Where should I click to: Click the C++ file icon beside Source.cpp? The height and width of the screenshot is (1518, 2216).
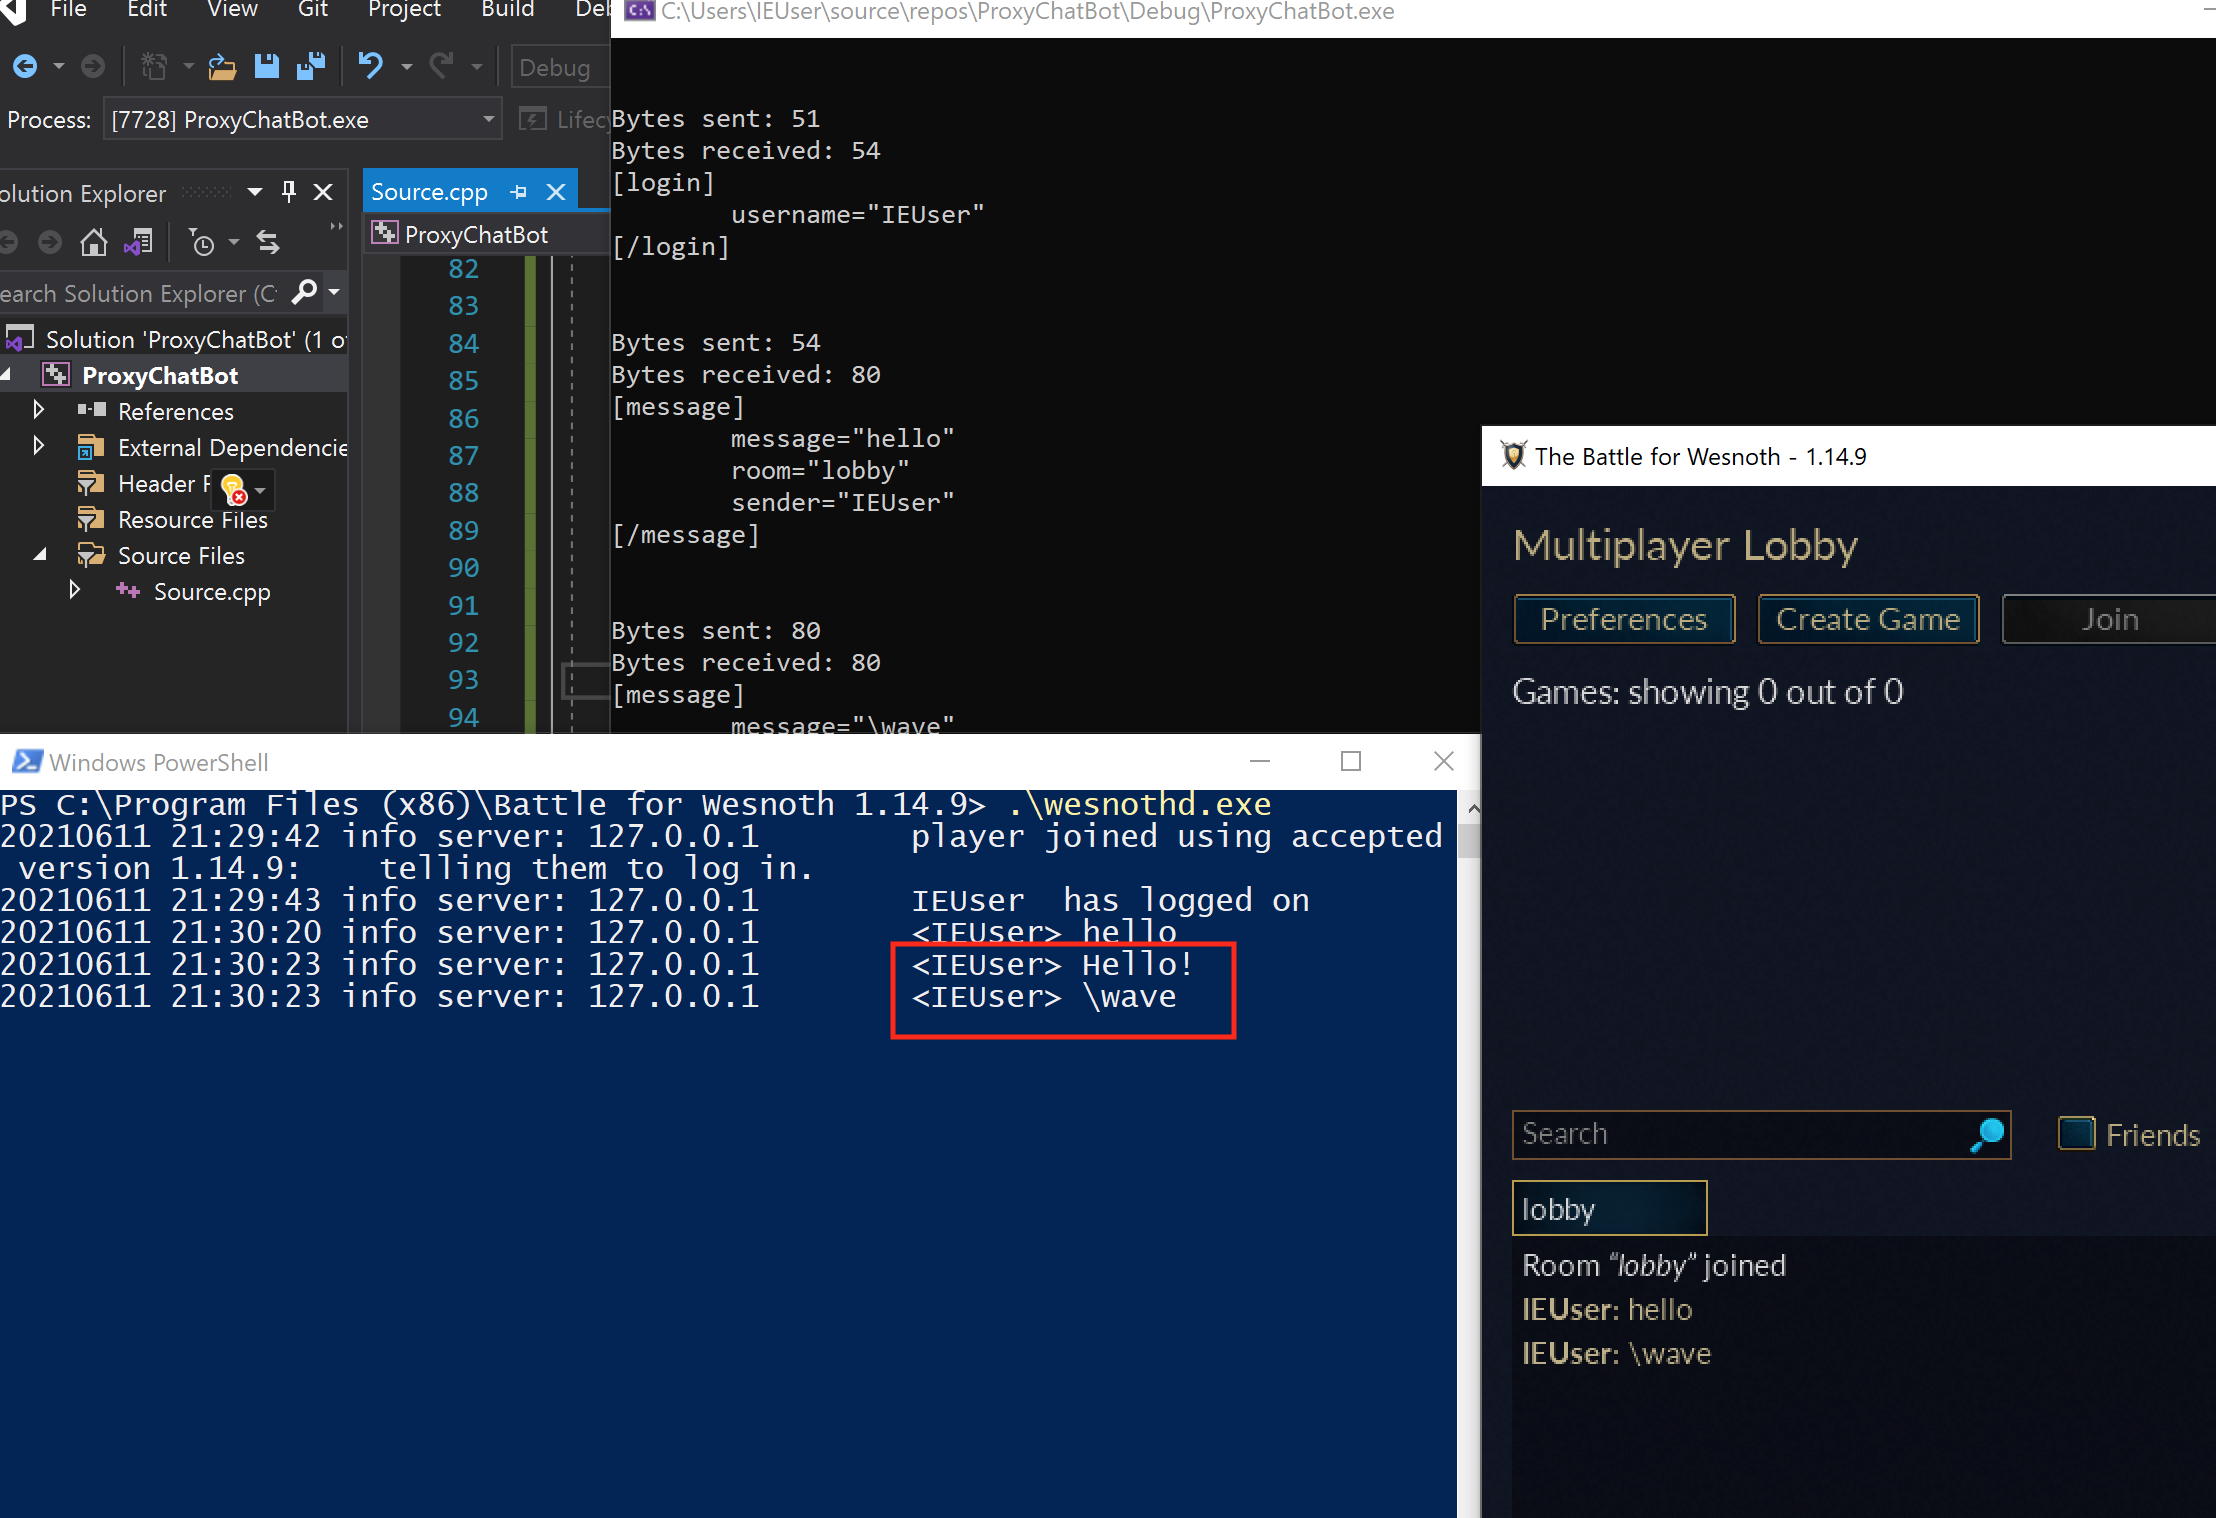[x=128, y=591]
